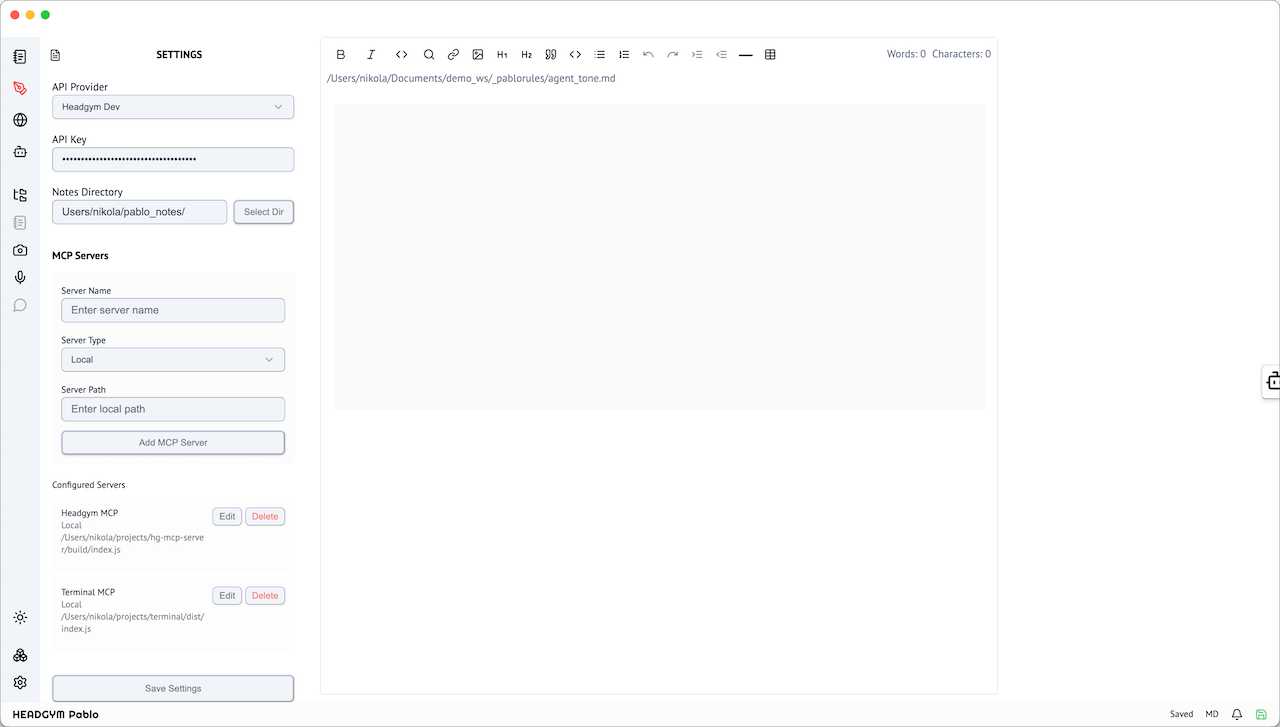The width and height of the screenshot is (1280, 727).
Task: Click the Terminal MCP server name
Action: (88, 592)
